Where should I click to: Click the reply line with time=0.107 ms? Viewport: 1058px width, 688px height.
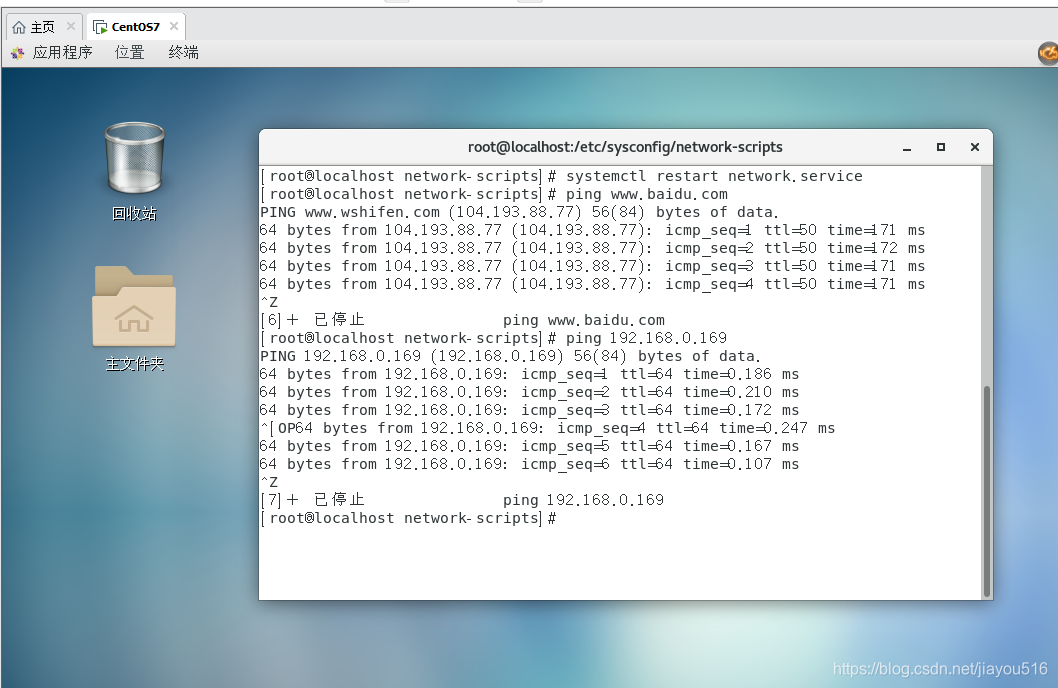point(530,464)
